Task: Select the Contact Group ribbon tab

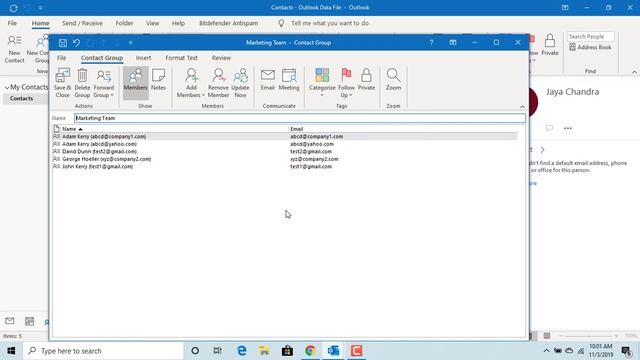Action: 102,58
